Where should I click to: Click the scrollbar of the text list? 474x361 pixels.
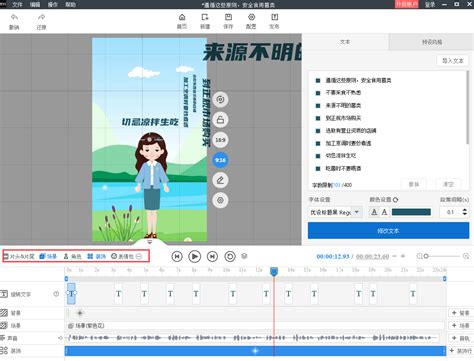(468, 108)
